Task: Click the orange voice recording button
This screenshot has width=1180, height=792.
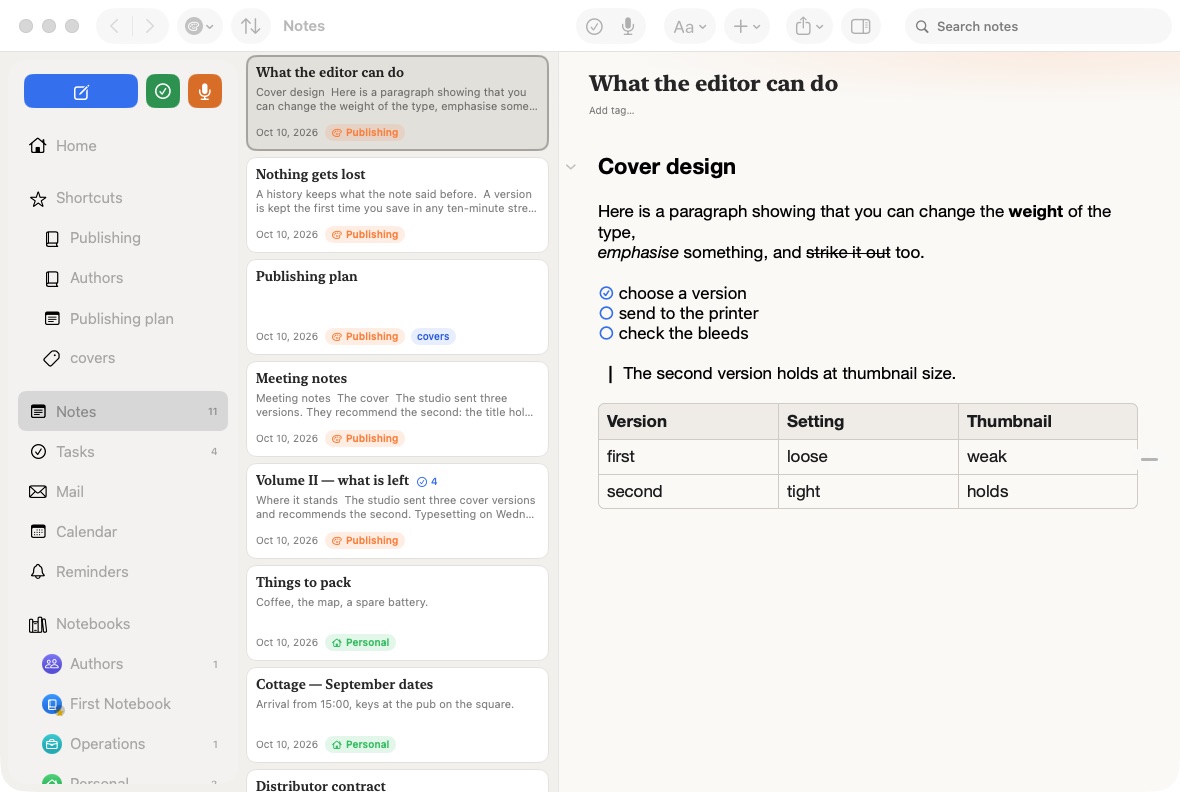Action: pos(205,91)
